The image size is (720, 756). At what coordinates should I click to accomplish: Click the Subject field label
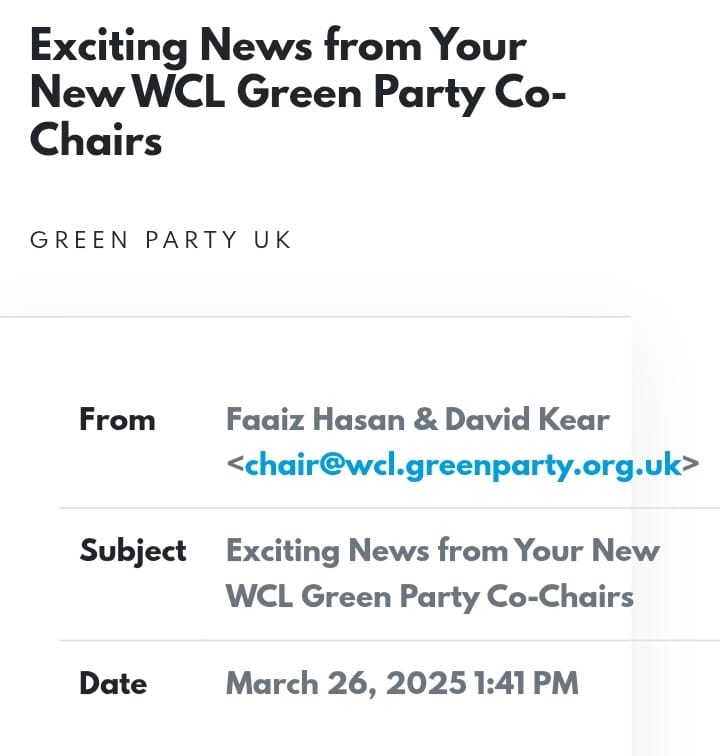point(133,552)
